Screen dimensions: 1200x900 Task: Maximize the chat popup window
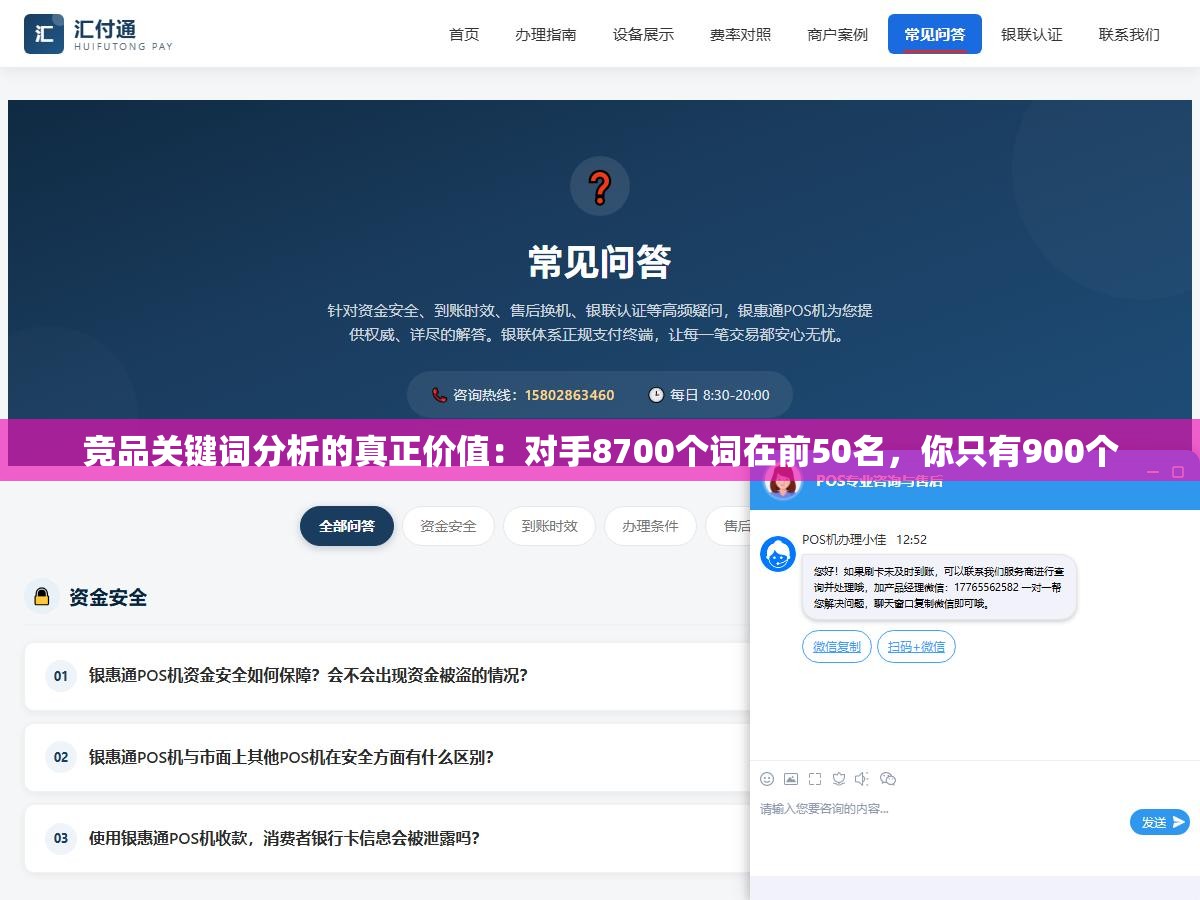[1178, 471]
